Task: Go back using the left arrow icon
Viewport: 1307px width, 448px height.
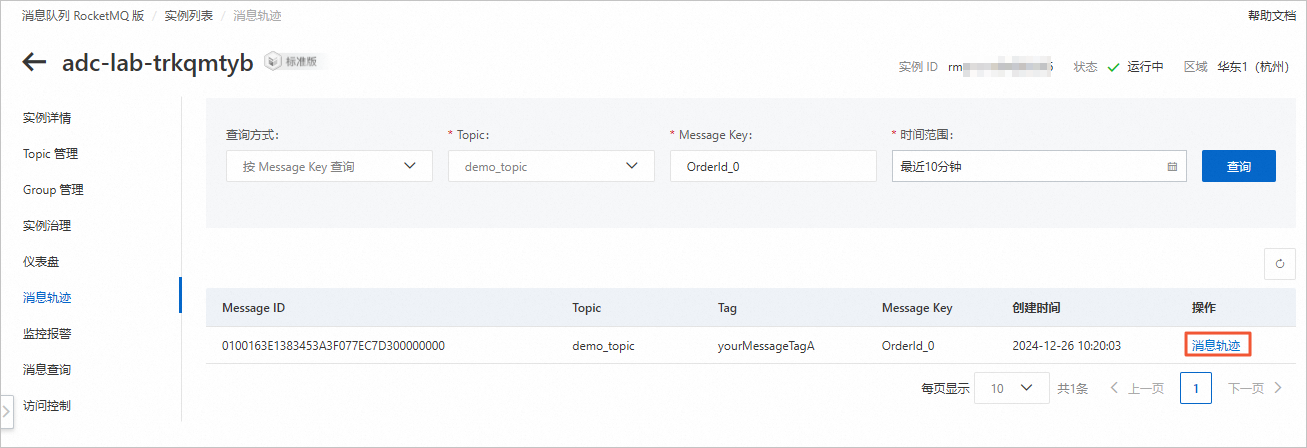Action: [34, 63]
